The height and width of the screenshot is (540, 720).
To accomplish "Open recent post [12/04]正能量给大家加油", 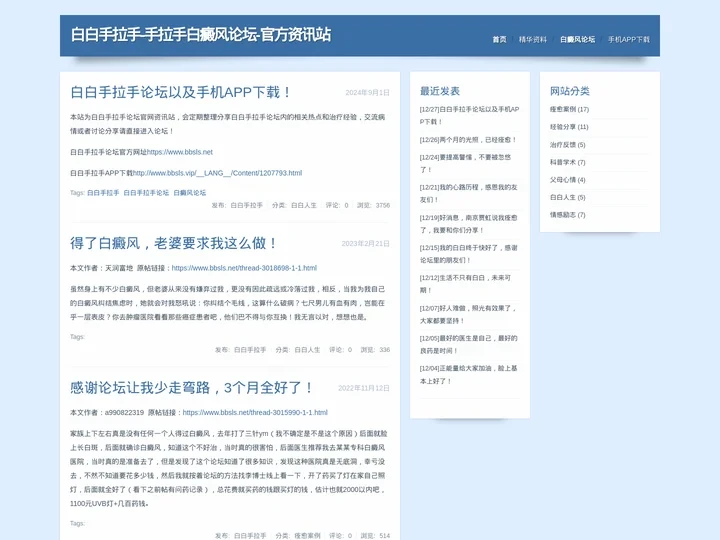I will click(468, 375).
